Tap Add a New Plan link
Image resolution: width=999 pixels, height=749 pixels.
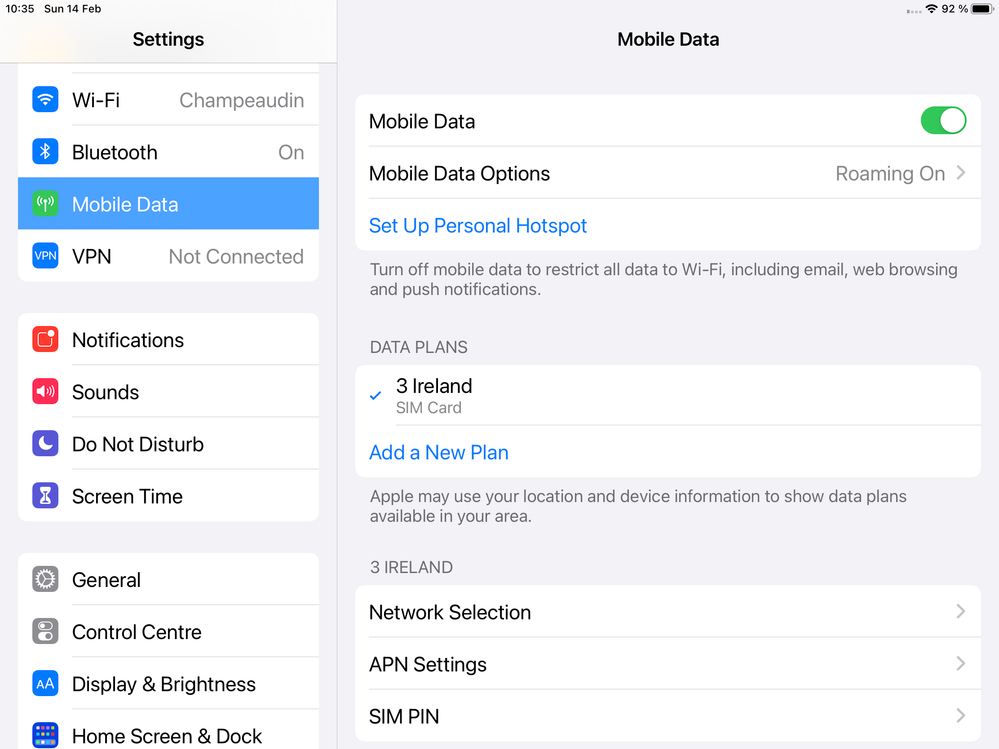tap(439, 452)
